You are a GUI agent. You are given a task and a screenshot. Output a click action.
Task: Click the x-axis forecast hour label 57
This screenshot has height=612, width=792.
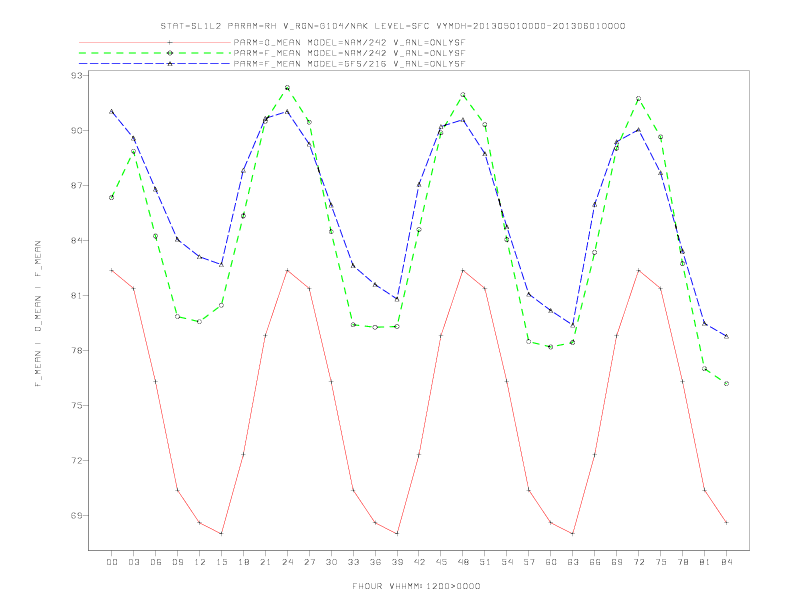(x=529, y=562)
